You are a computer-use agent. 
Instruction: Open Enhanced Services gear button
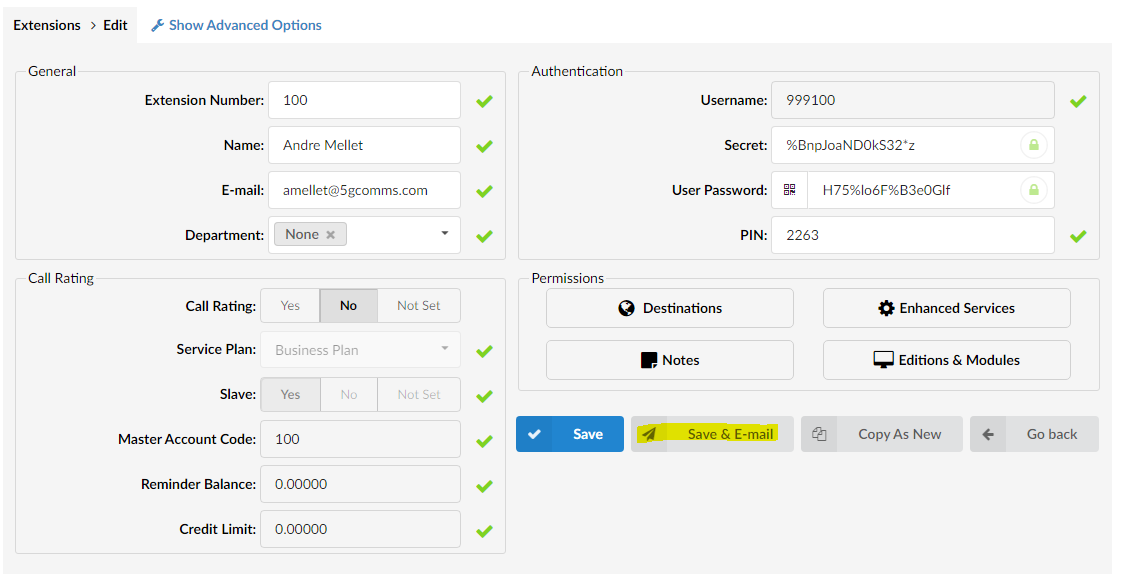(946, 308)
